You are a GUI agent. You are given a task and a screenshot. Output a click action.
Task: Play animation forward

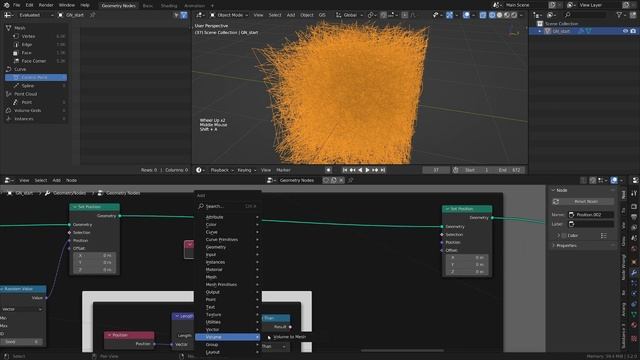coord(367,170)
